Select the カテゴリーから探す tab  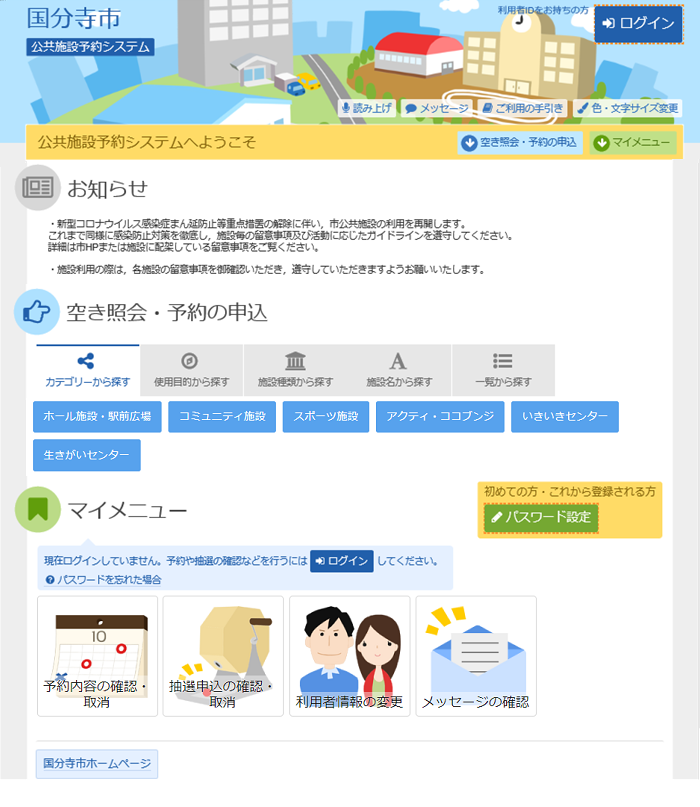[x=88, y=370]
